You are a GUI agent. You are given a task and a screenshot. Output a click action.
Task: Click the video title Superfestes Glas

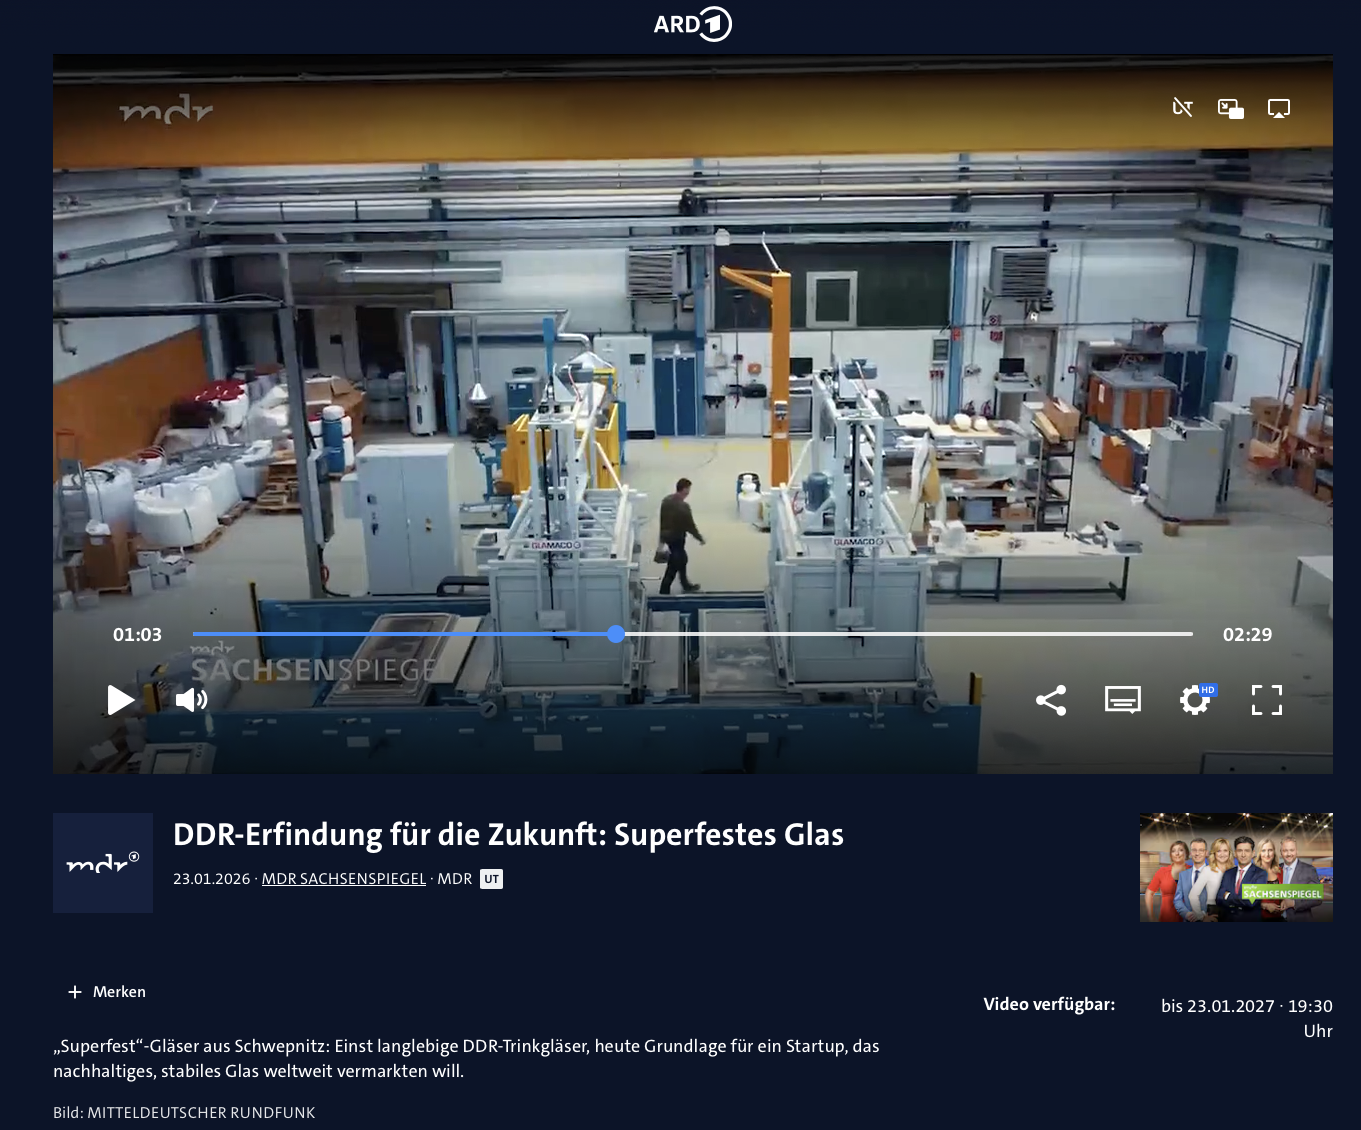pyautogui.click(x=508, y=835)
